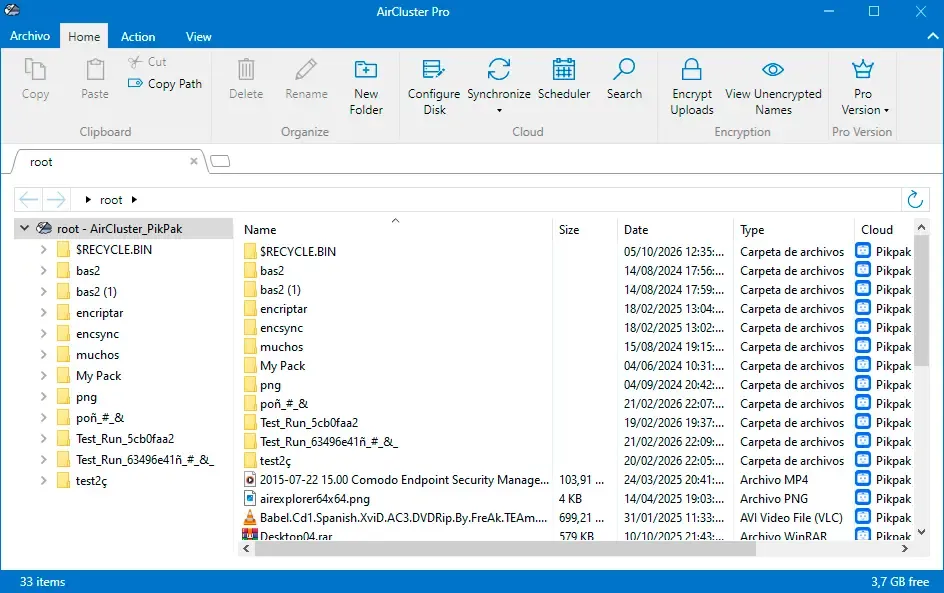Click the PNG icon of airexplorer64x64.png
Viewport: 944px width, 593px height.
[250, 498]
